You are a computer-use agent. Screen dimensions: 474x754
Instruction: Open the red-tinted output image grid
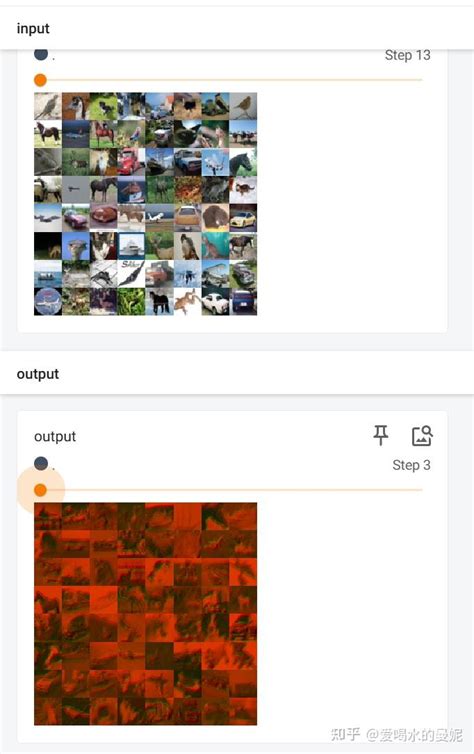(x=145, y=614)
